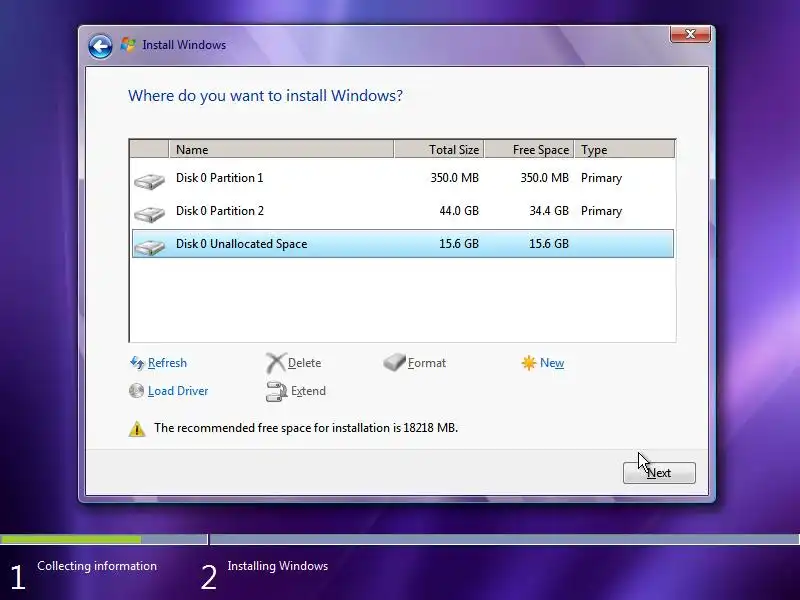Click the Windows flag logo in title bar

128,45
